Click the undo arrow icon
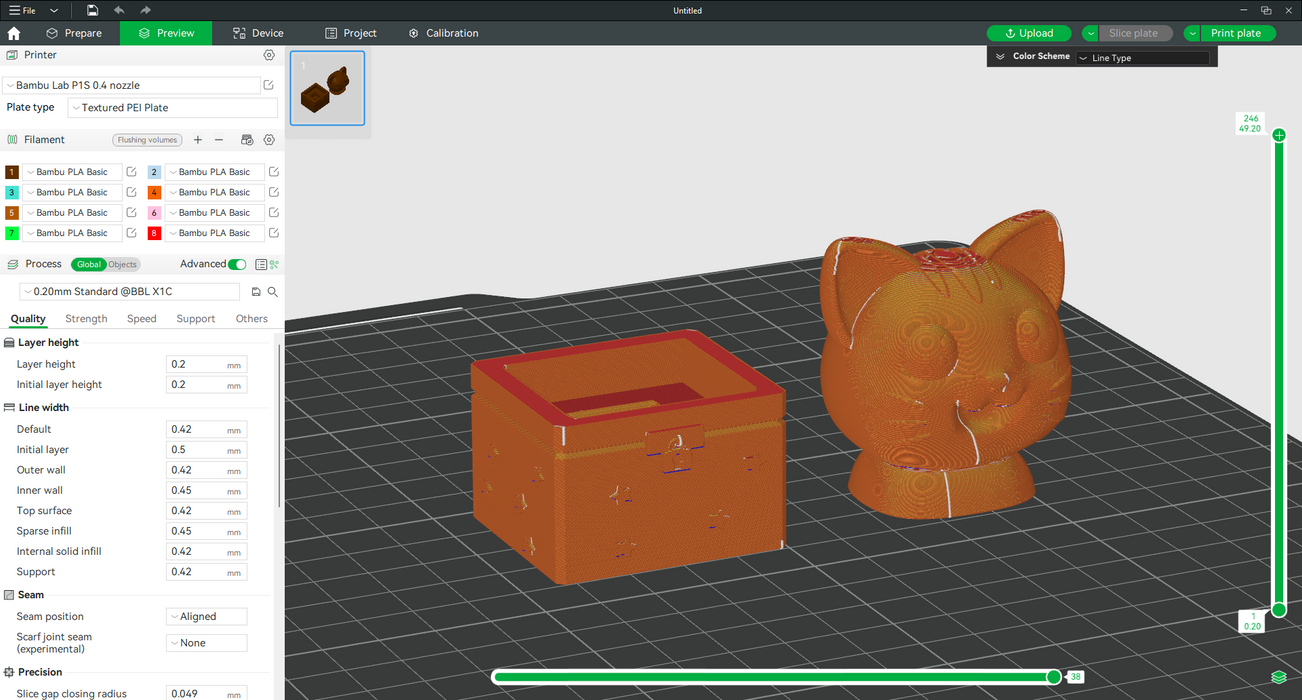Viewport: 1302px width, 700px height. tap(118, 10)
